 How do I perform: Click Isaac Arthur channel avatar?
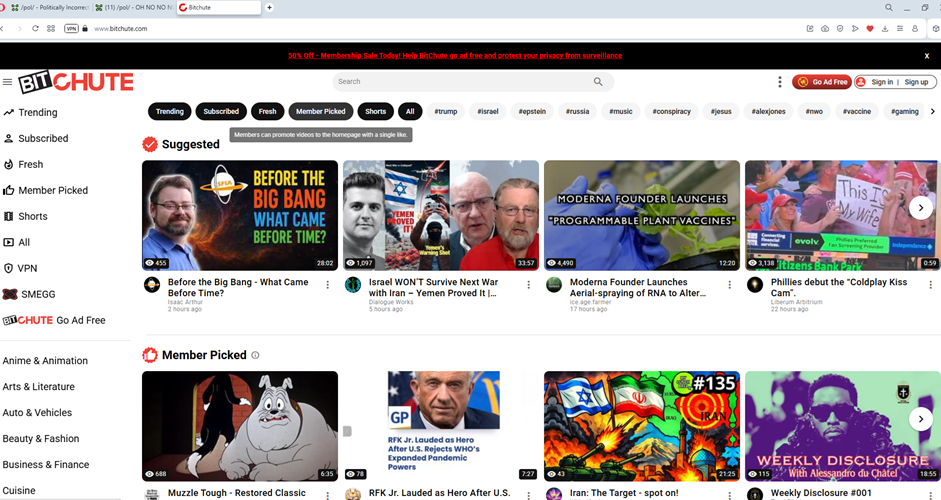[152, 285]
